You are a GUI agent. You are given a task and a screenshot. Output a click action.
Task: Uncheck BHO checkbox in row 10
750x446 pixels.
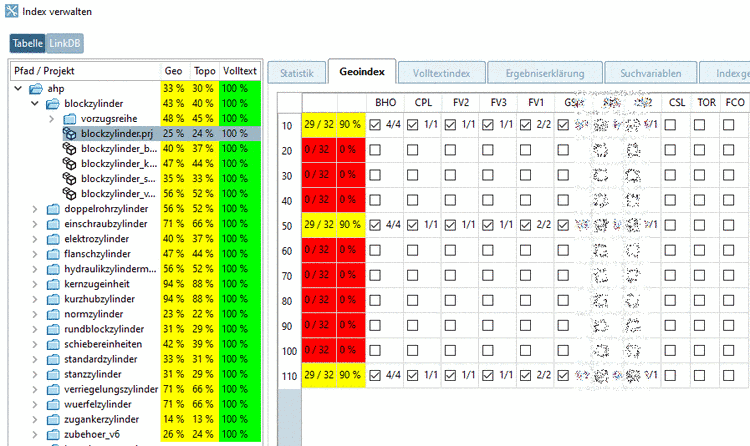click(375, 125)
